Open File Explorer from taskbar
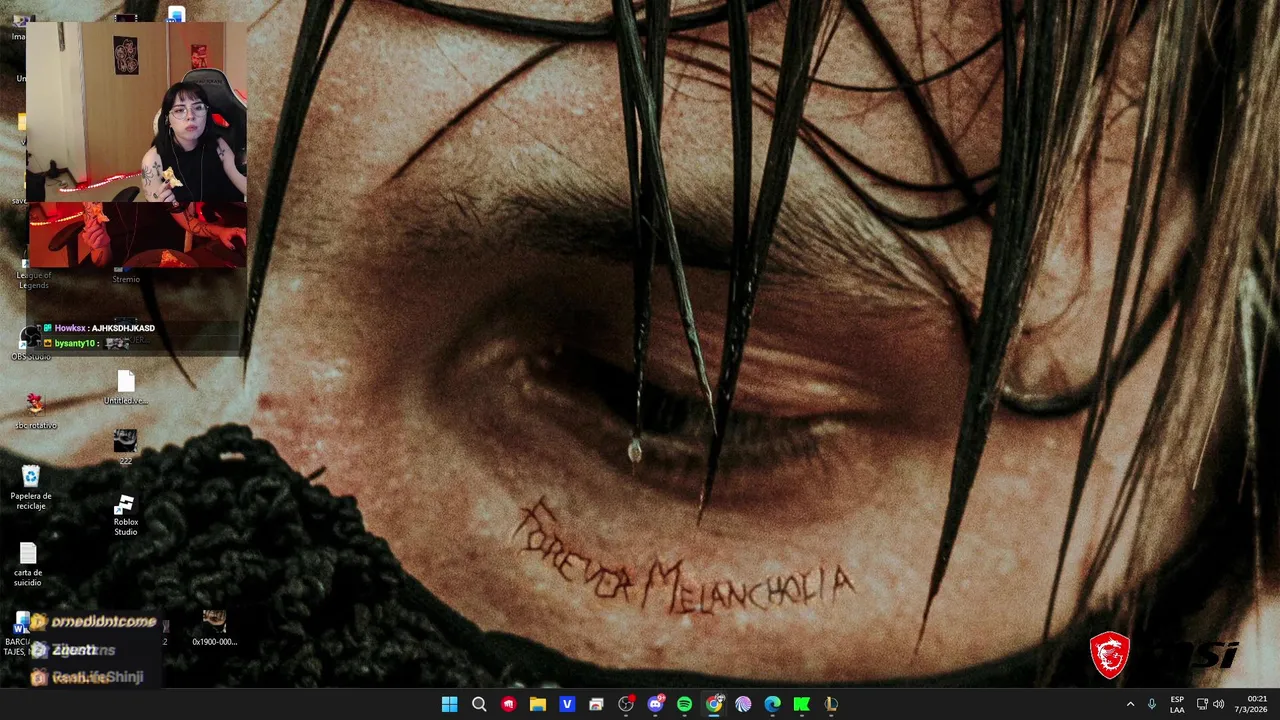This screenshot has height=720, width=1280. click(x=537, y=704)
